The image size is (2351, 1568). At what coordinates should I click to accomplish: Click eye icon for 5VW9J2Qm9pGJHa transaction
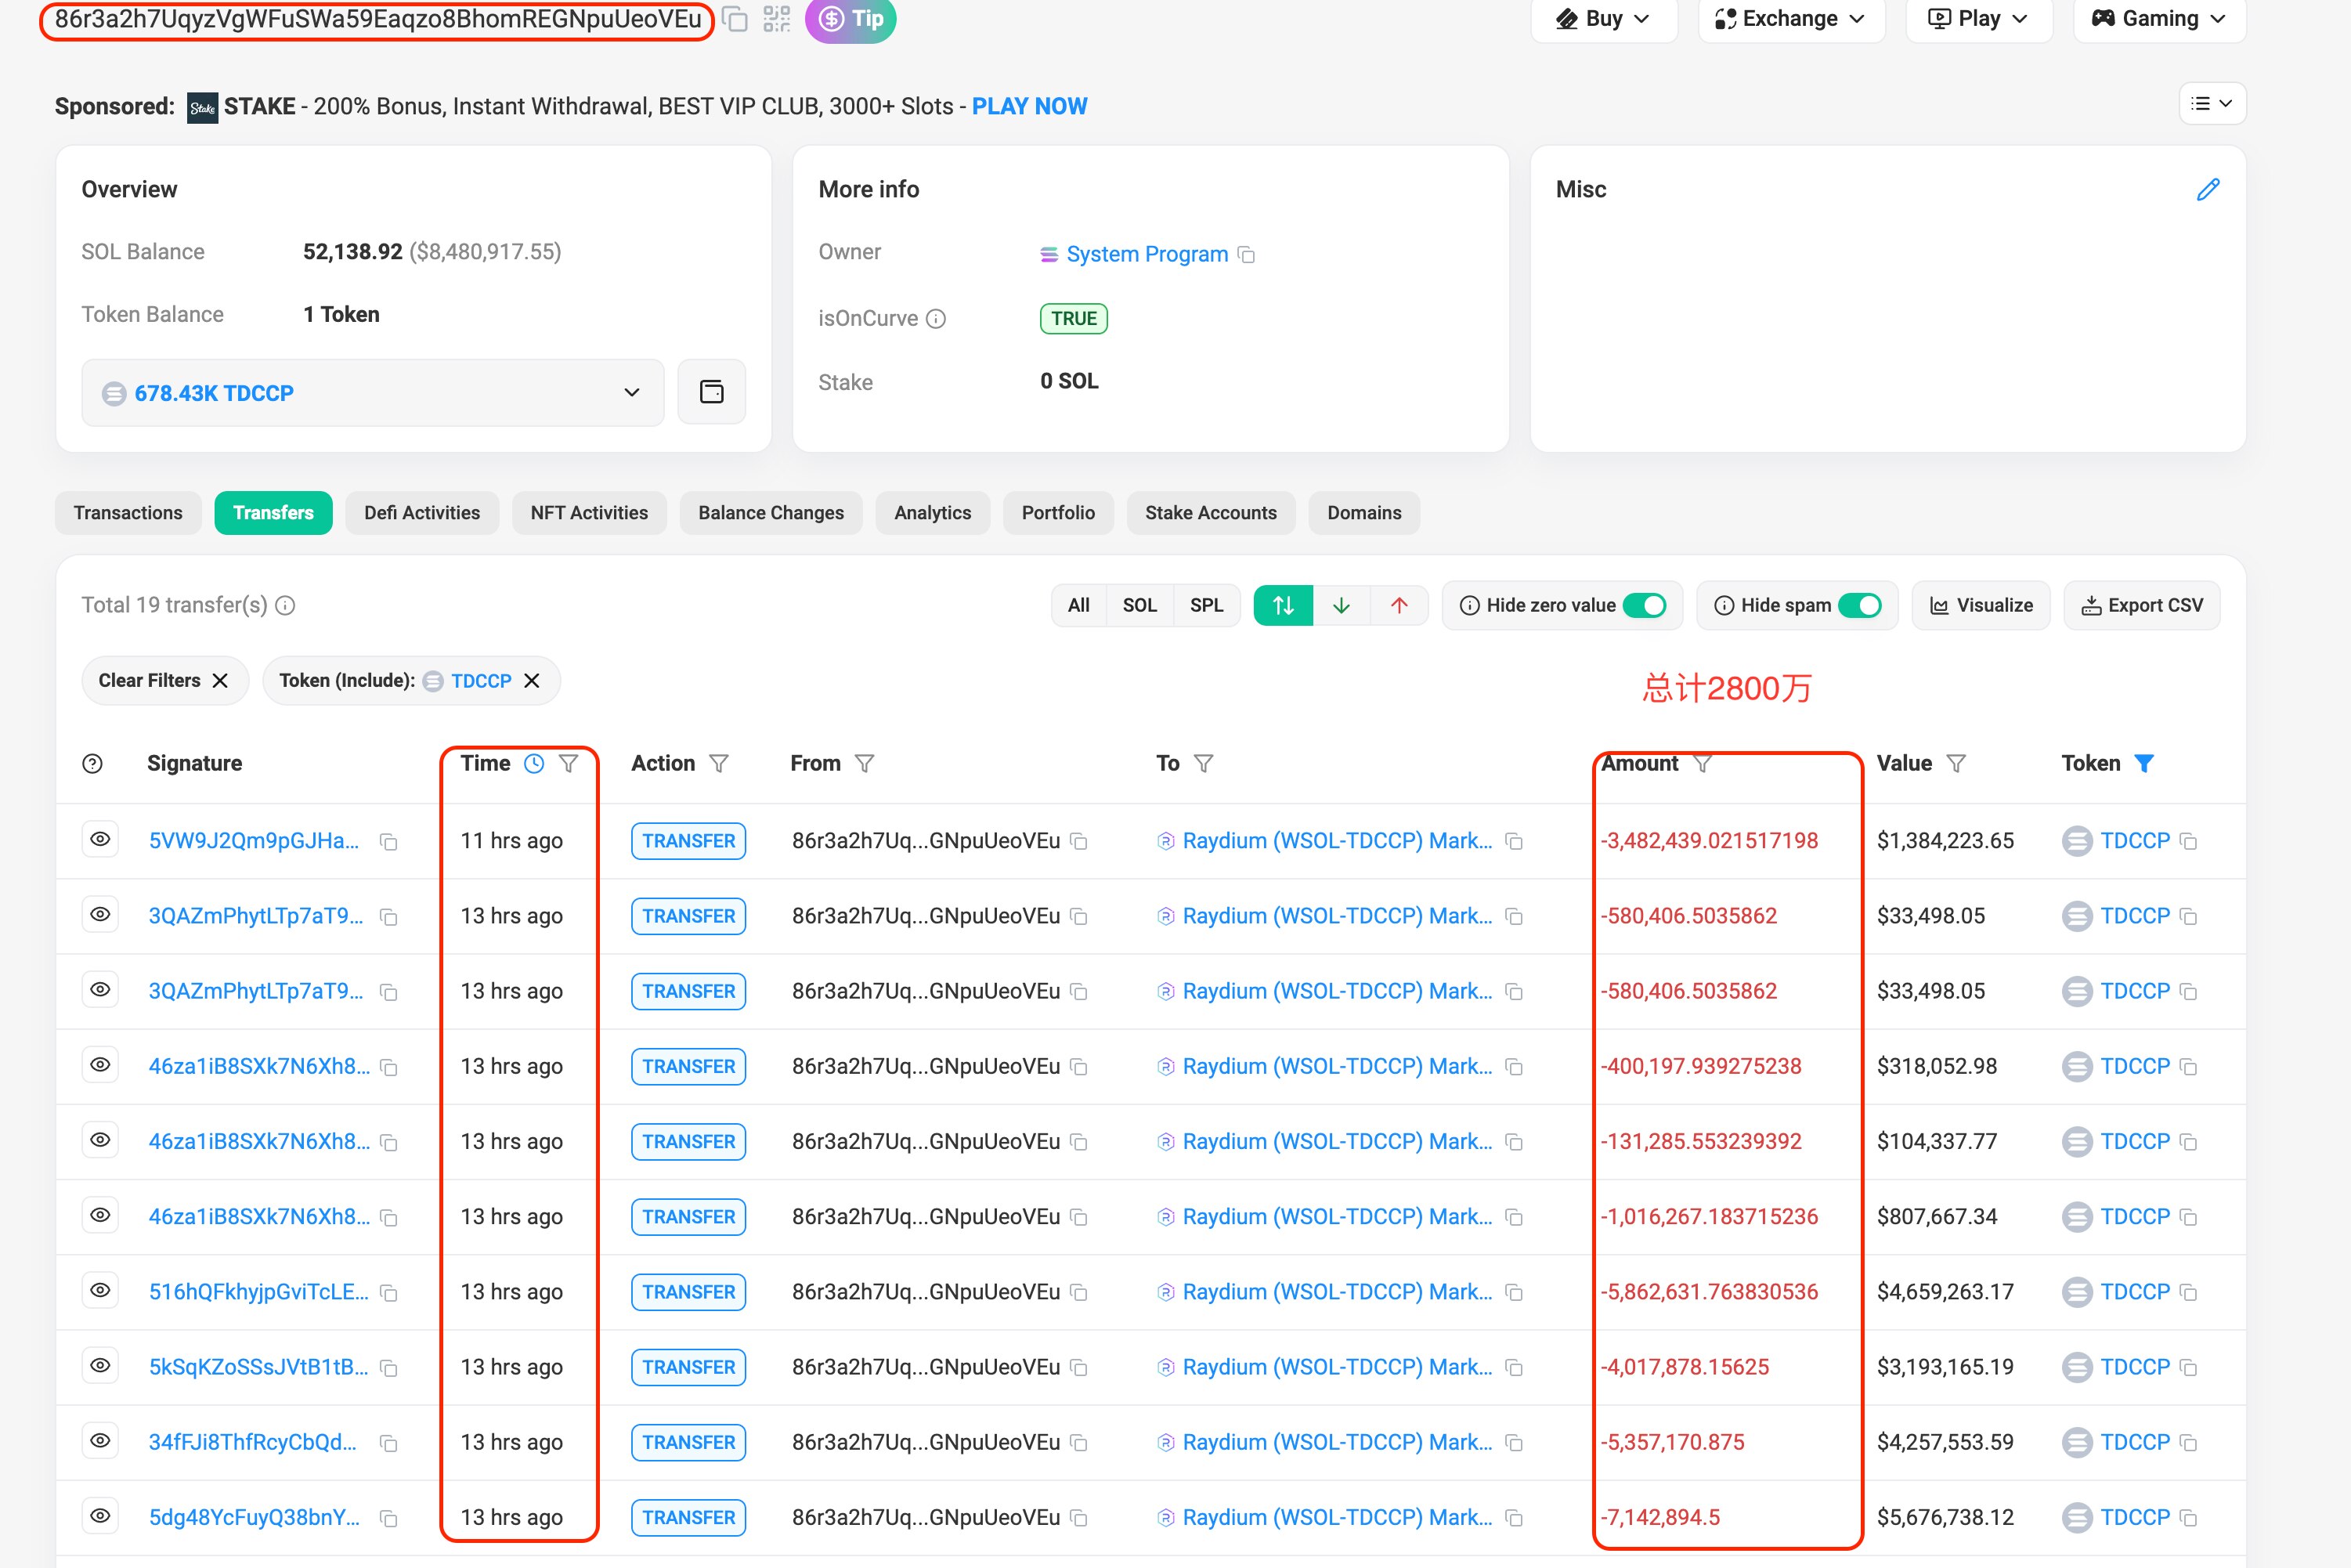pos(100,840)
